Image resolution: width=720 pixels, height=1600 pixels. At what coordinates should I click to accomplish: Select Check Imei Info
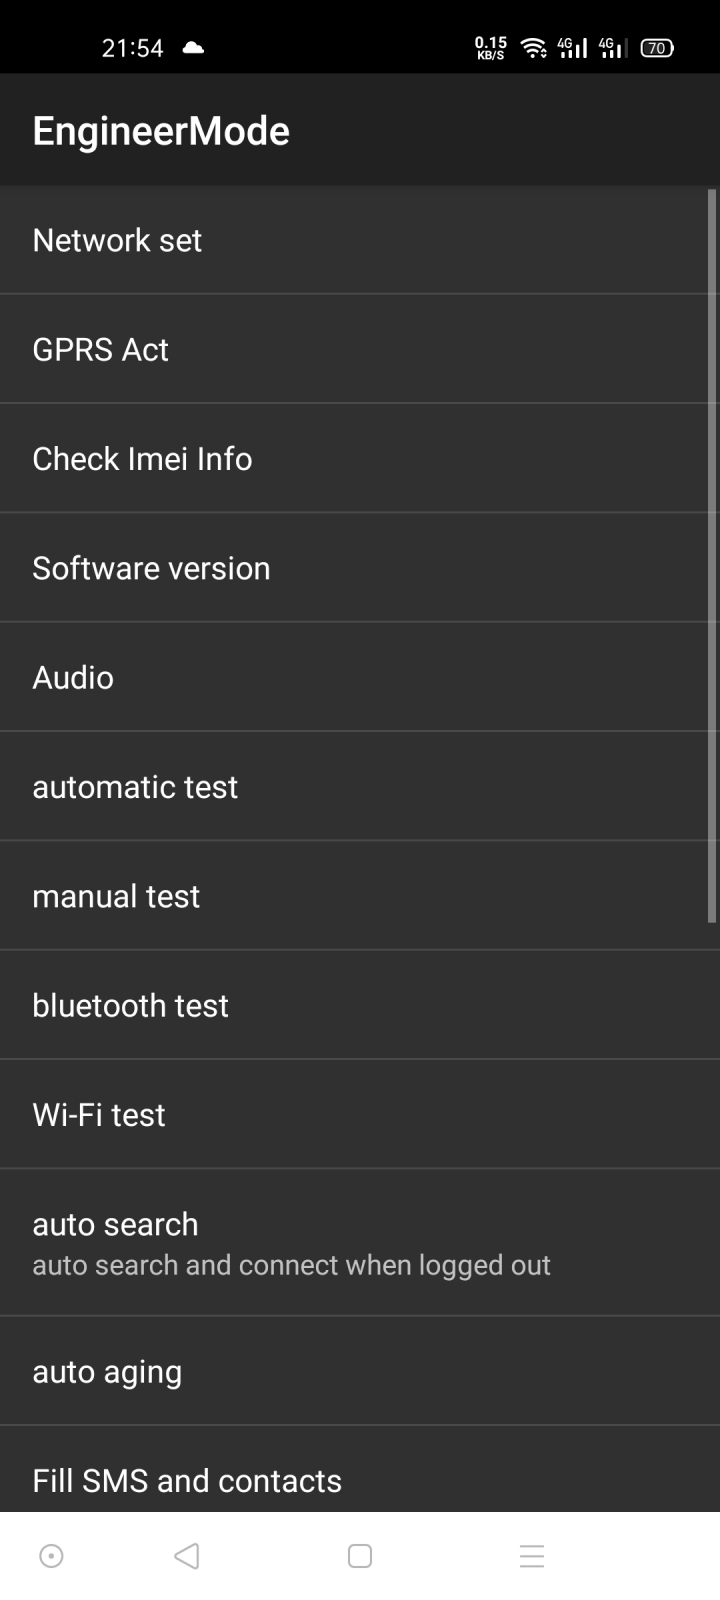(x=360, y=458)
